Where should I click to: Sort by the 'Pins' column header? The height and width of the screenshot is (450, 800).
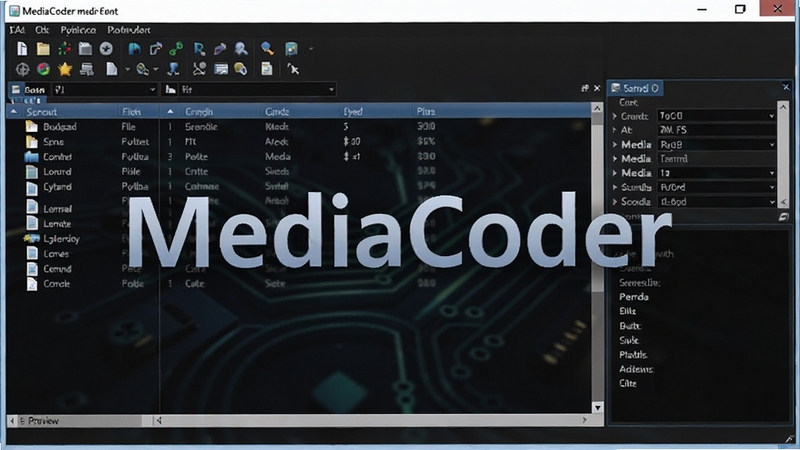point(426,112)
